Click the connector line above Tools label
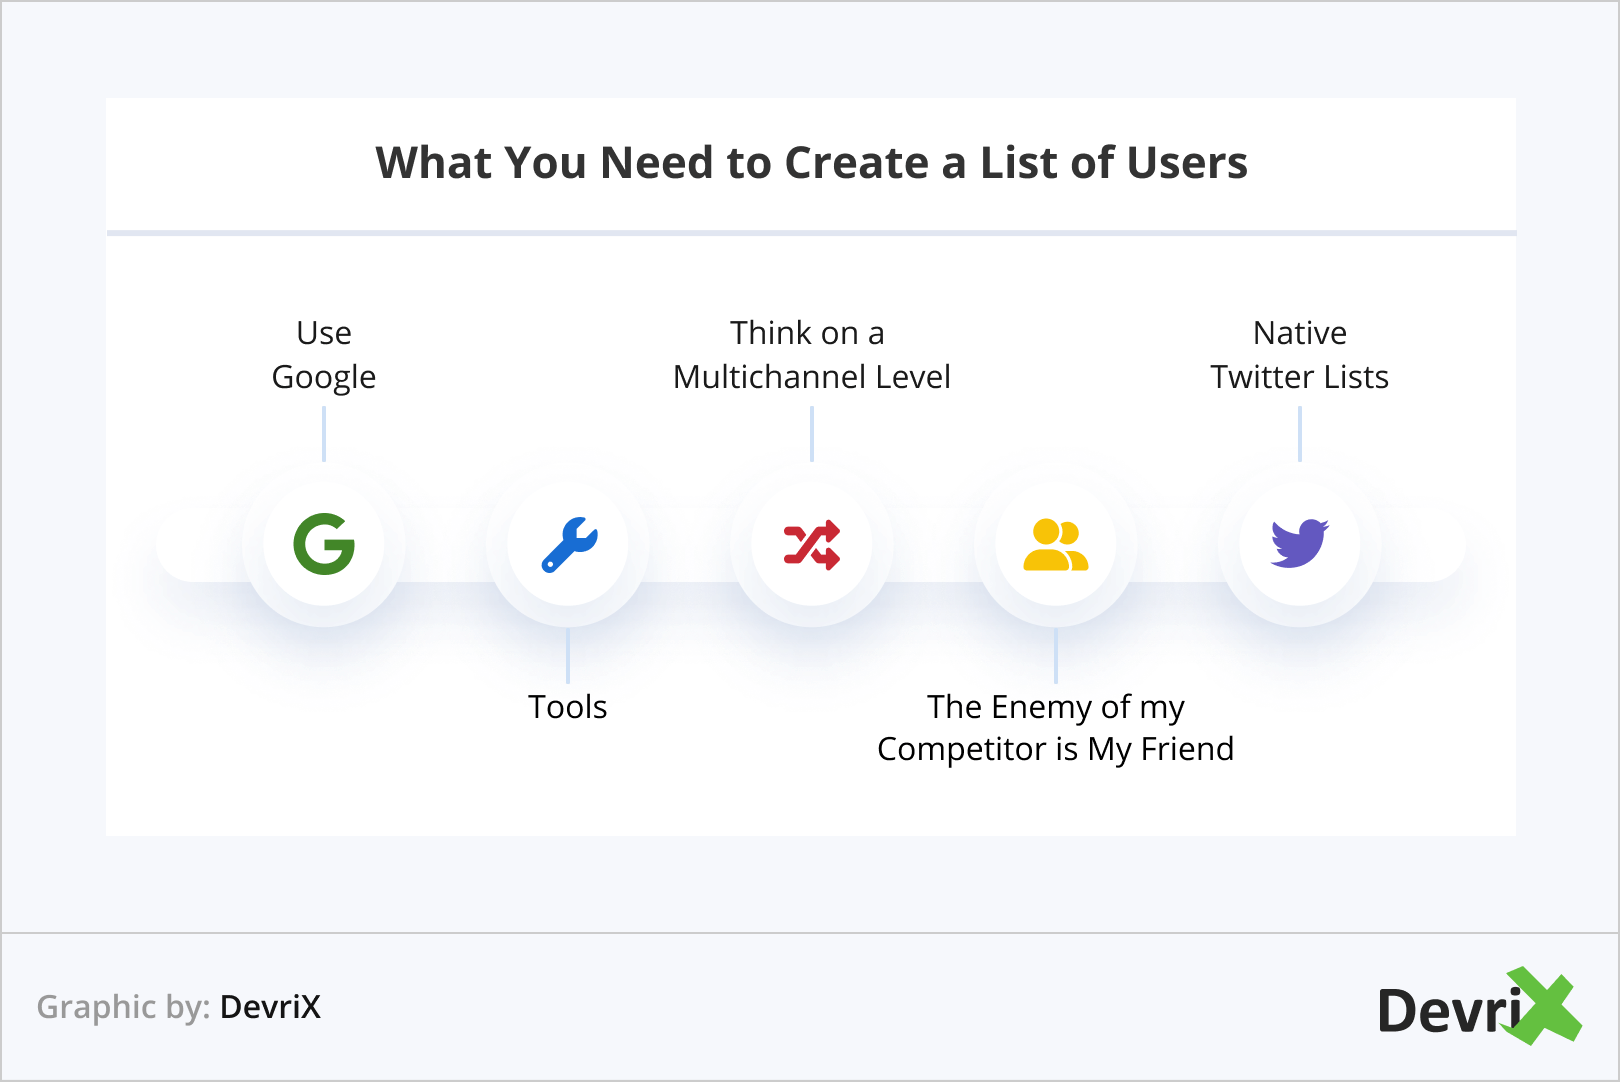1620x1082 pixels. [x=568, y=656]
